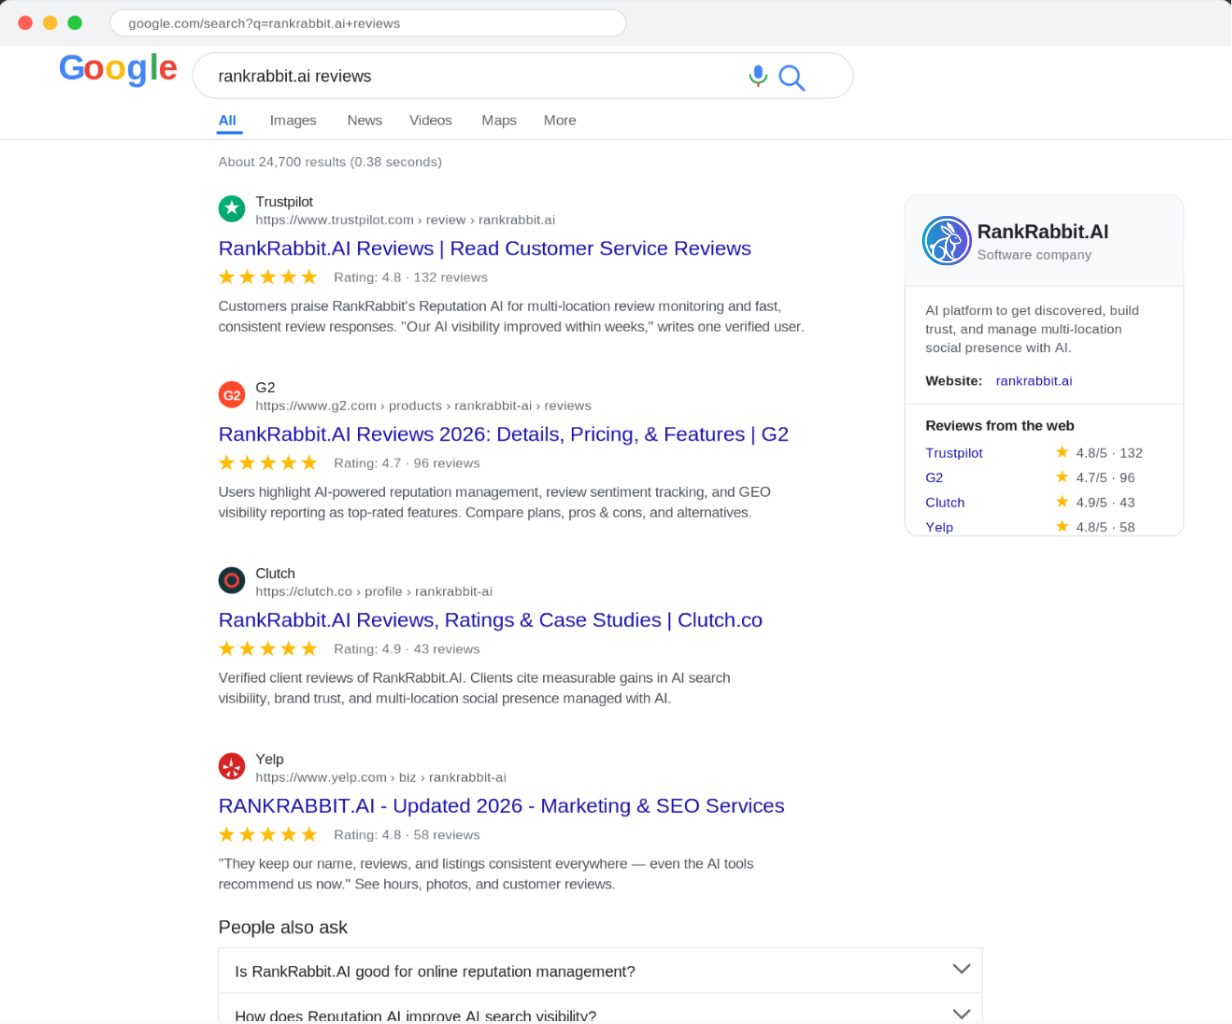Open the Maps tab
The height and width of the screenshot is (1024, 1232).
point(499,120)
